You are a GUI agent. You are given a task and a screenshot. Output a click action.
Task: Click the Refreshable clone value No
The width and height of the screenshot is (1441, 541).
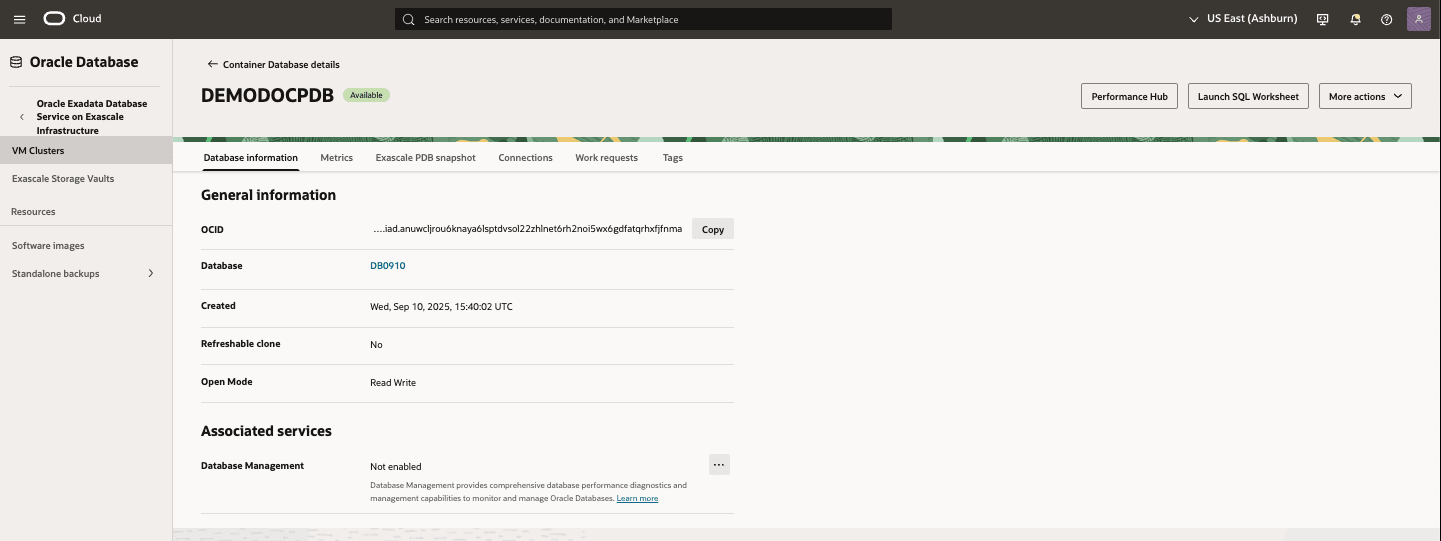coord(376,344)
